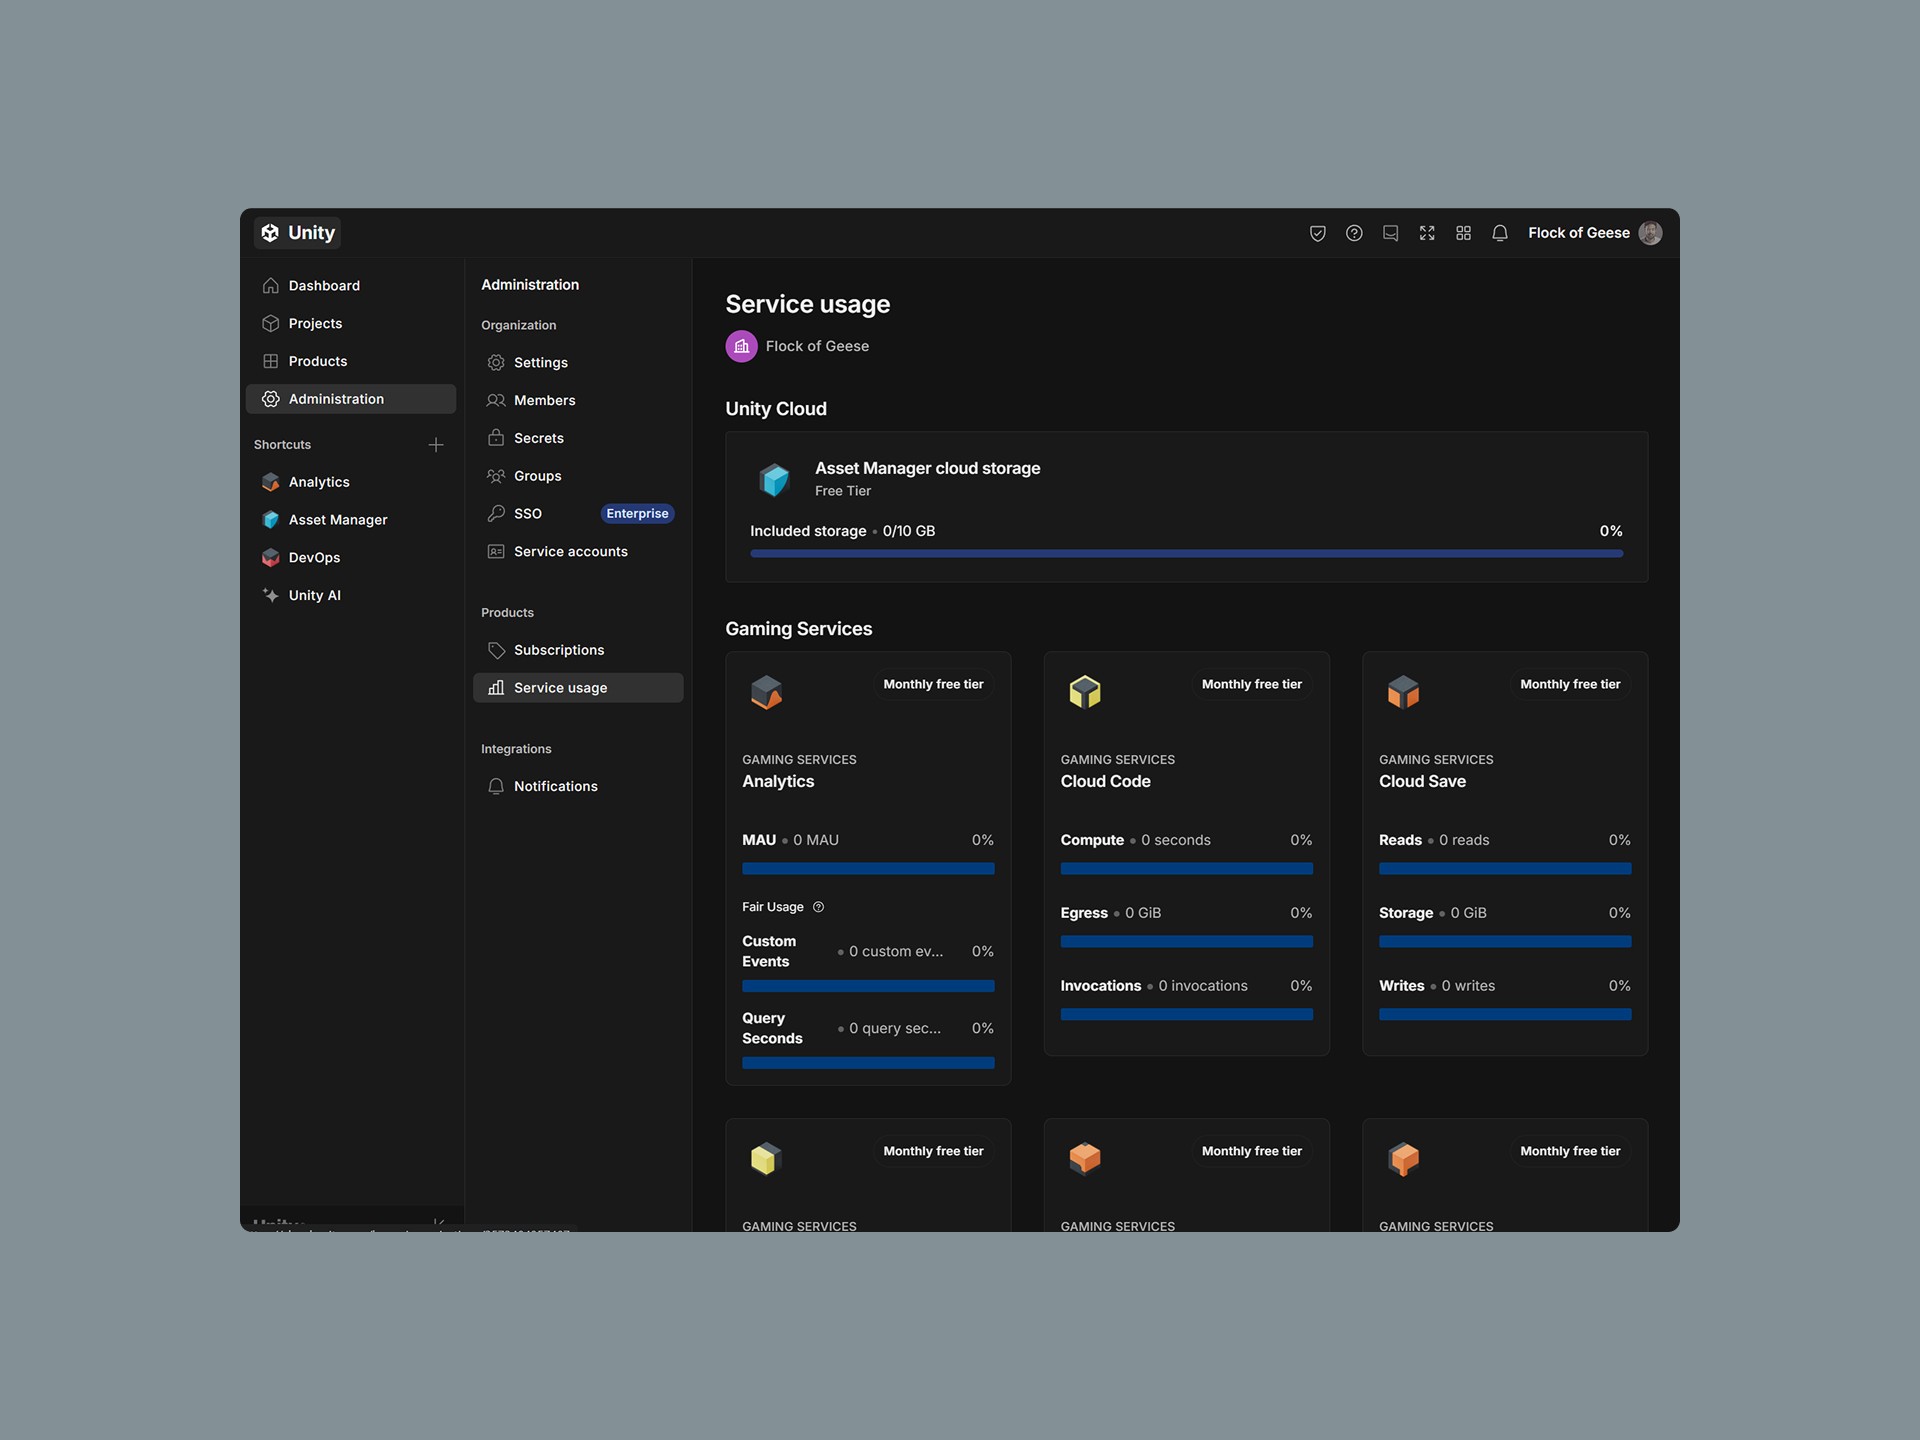This screenshot has width=1920, height=1440.
Task: Open the Members settings page
Action: tap(544, 401)
